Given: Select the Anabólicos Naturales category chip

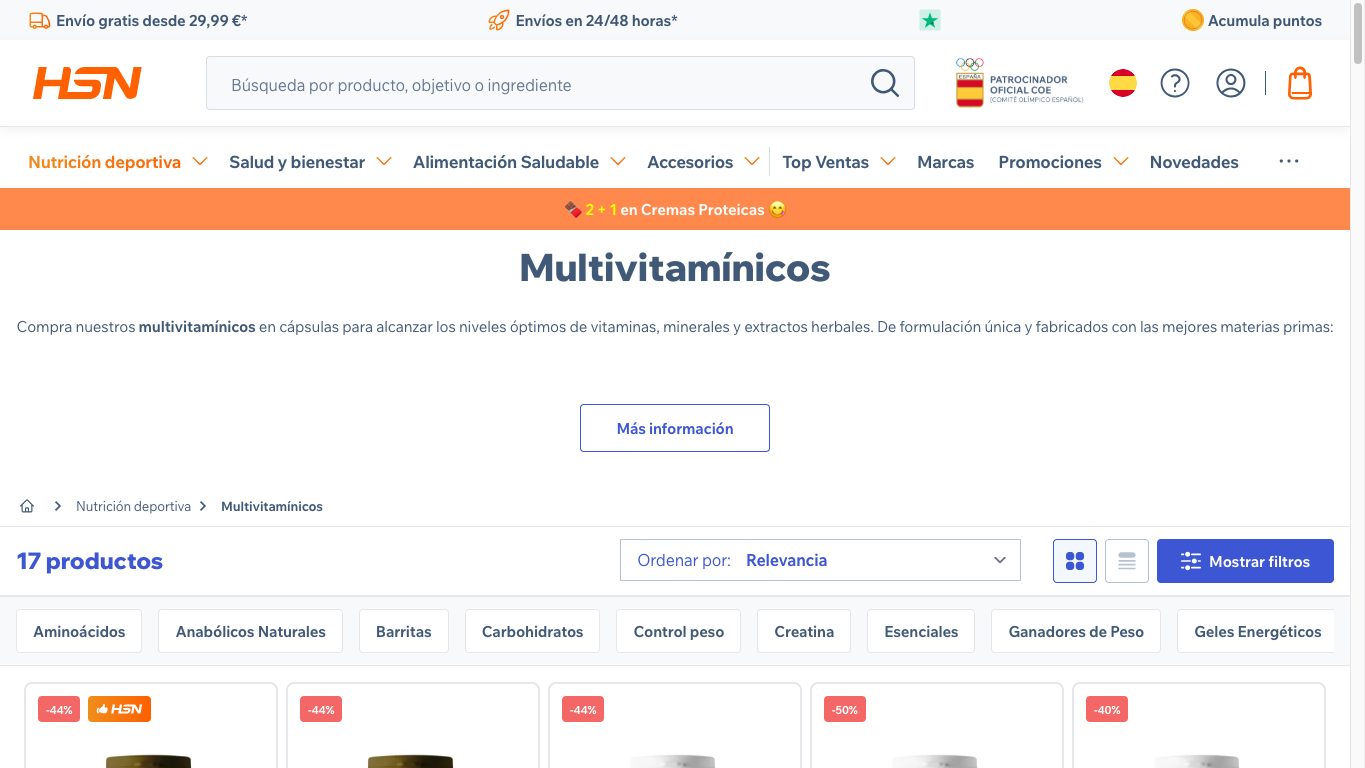Looking at the screenshot, I should 251,631.
